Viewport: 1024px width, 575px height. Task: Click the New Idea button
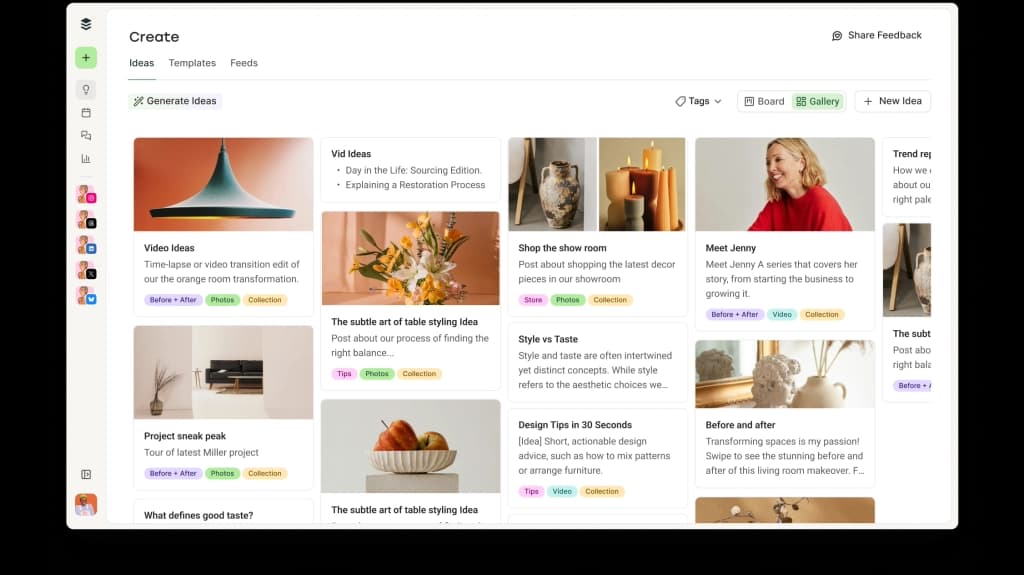coord(892,101)
